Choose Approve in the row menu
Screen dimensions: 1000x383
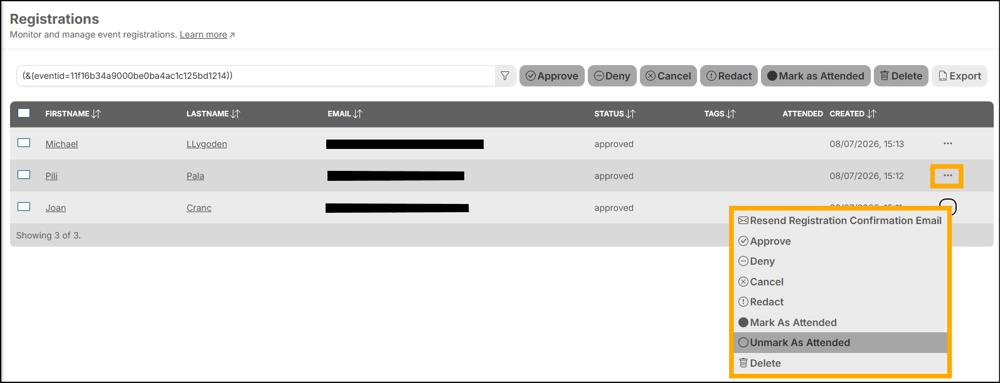(x=840, y=242)
